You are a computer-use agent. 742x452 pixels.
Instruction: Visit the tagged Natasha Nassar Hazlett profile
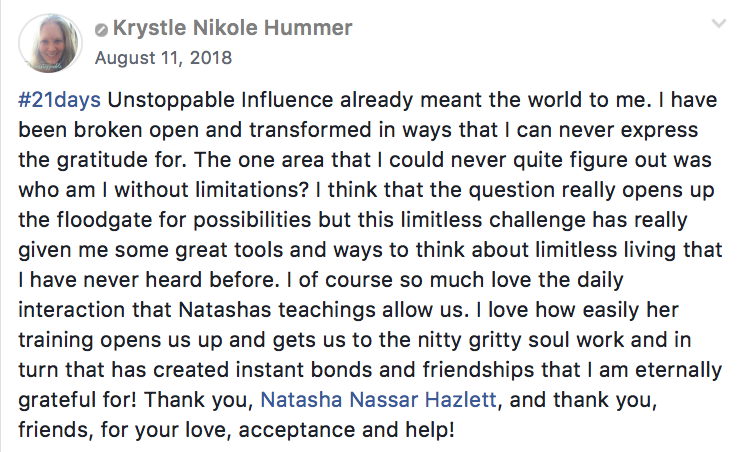379,401
